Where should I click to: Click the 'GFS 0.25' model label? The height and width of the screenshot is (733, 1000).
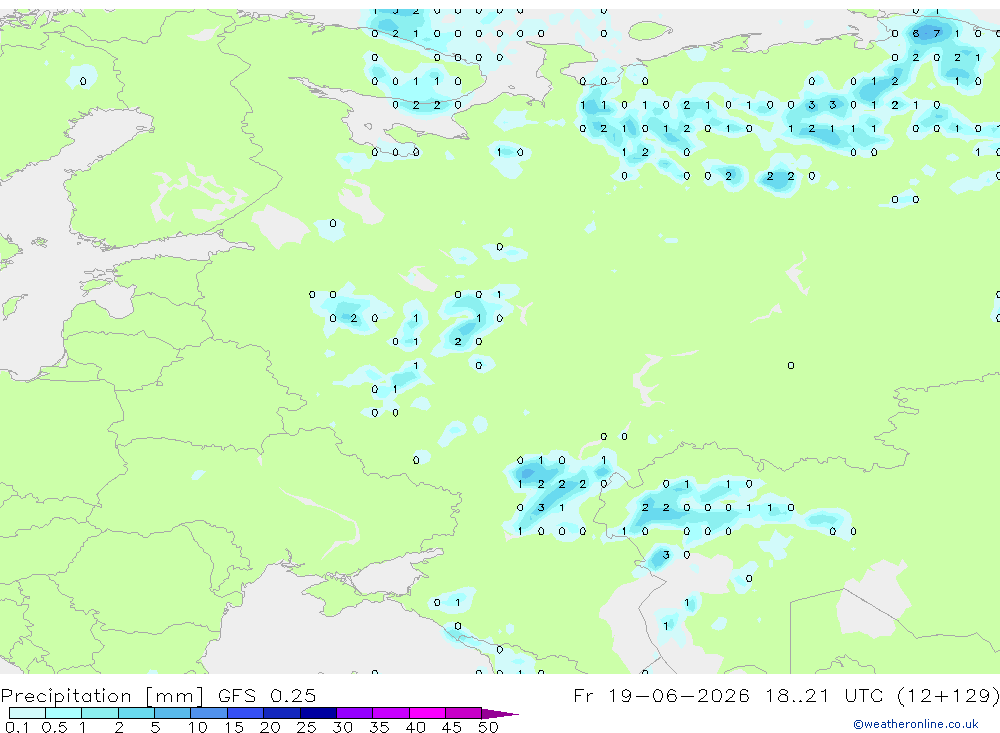[267, 695]
